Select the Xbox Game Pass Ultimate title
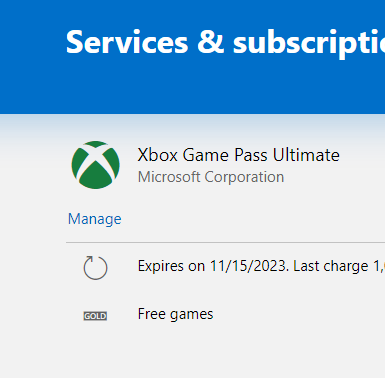385x378 pixels. (239, 155)
